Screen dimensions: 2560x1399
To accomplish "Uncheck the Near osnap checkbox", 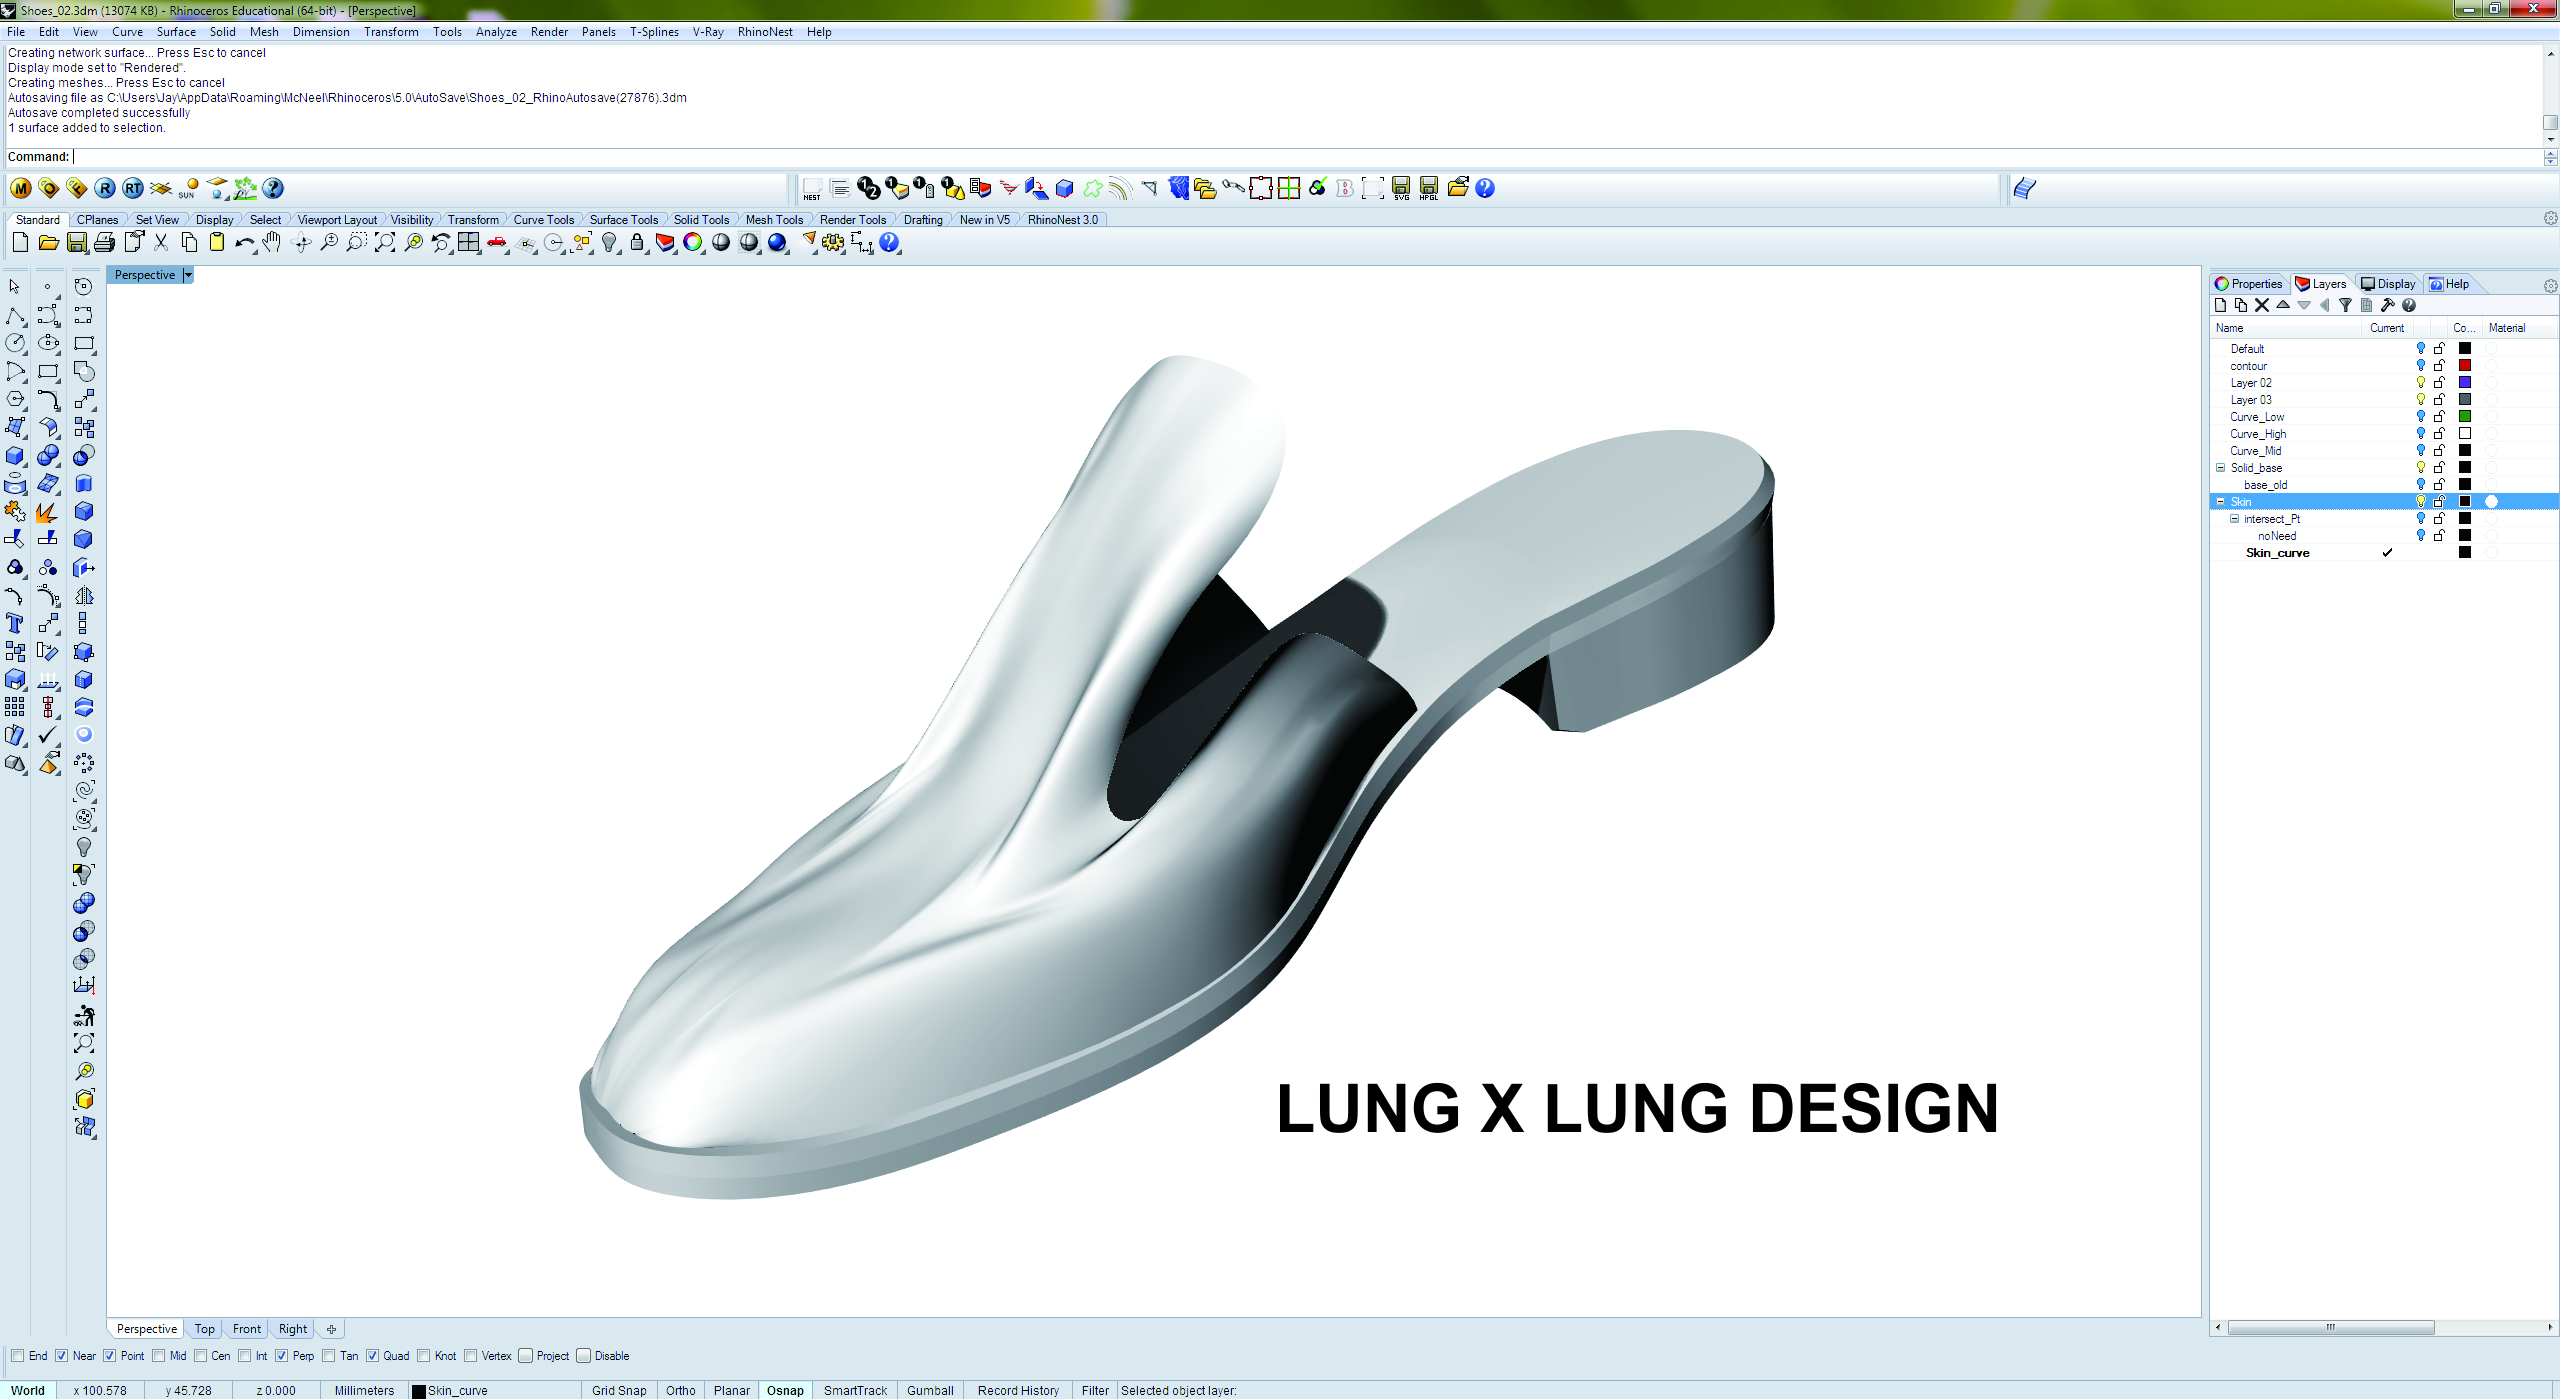I will (61, 1356).
